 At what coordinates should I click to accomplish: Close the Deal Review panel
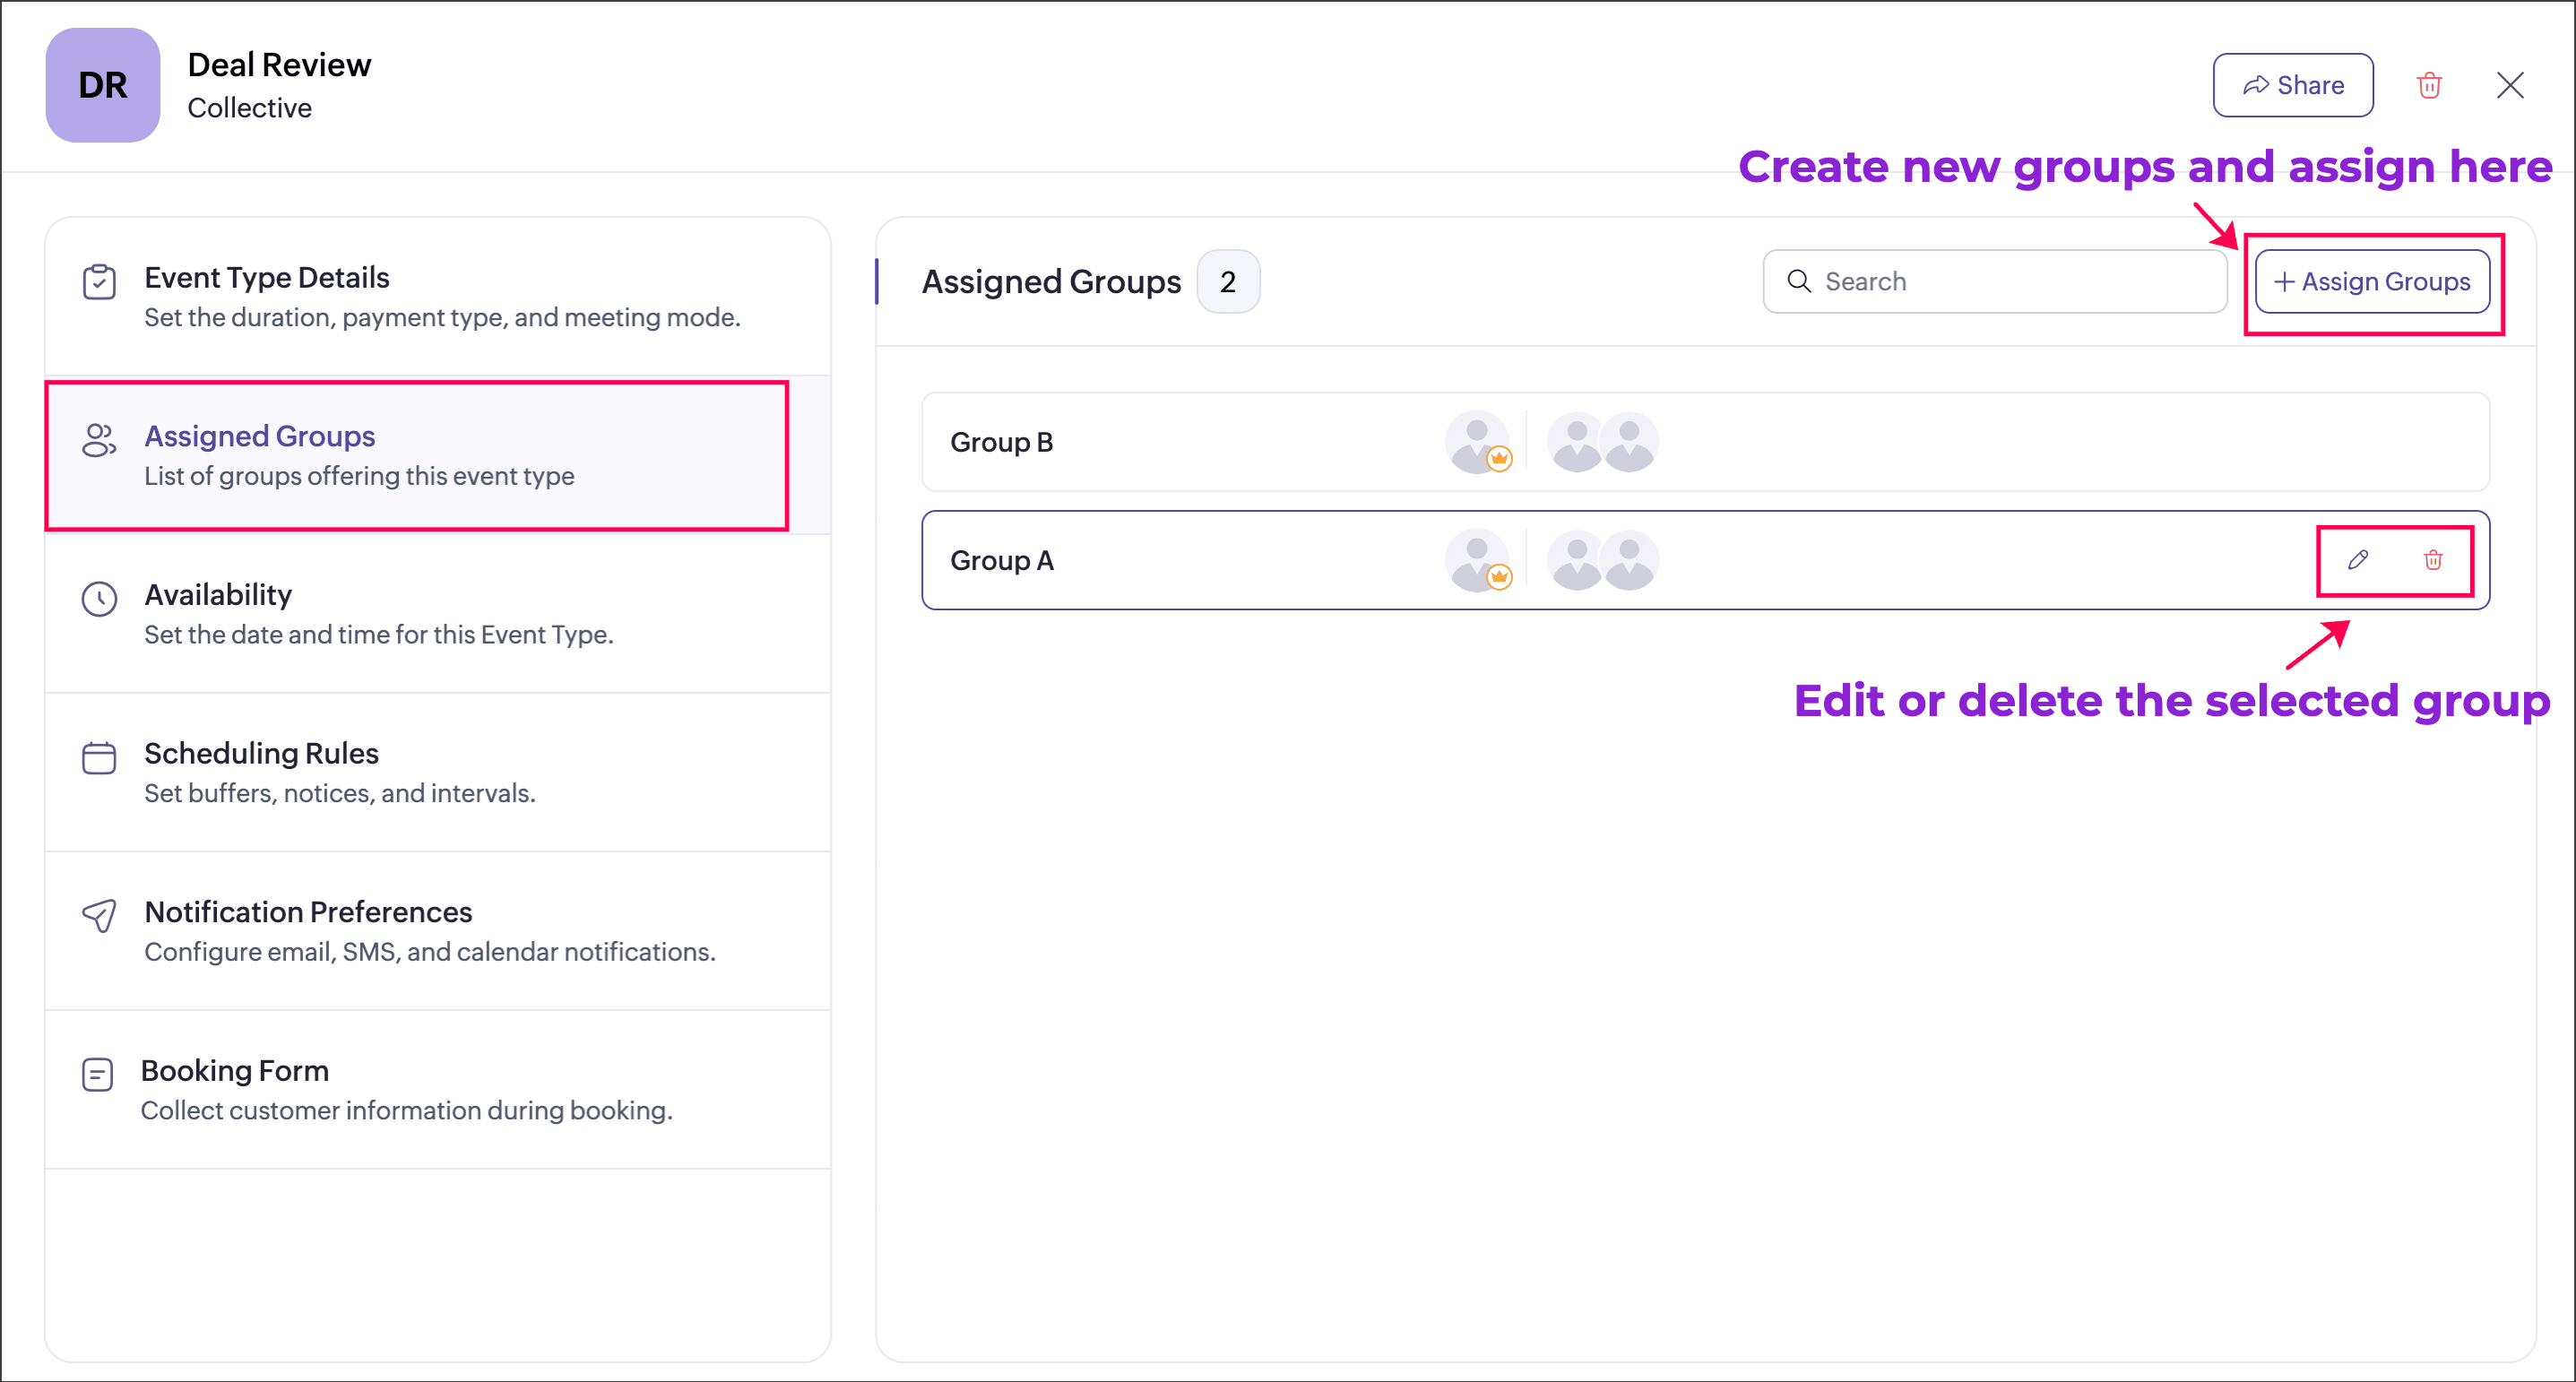tap(2509, 86)
